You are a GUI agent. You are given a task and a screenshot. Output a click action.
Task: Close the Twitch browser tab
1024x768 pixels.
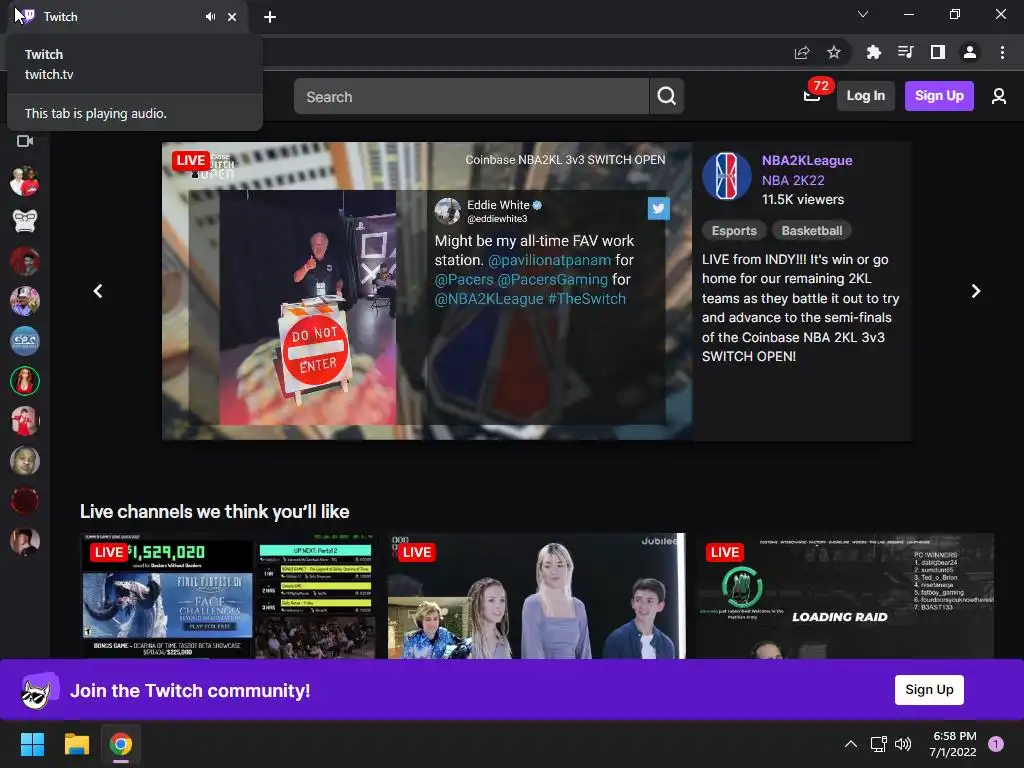tap(232, 17)
